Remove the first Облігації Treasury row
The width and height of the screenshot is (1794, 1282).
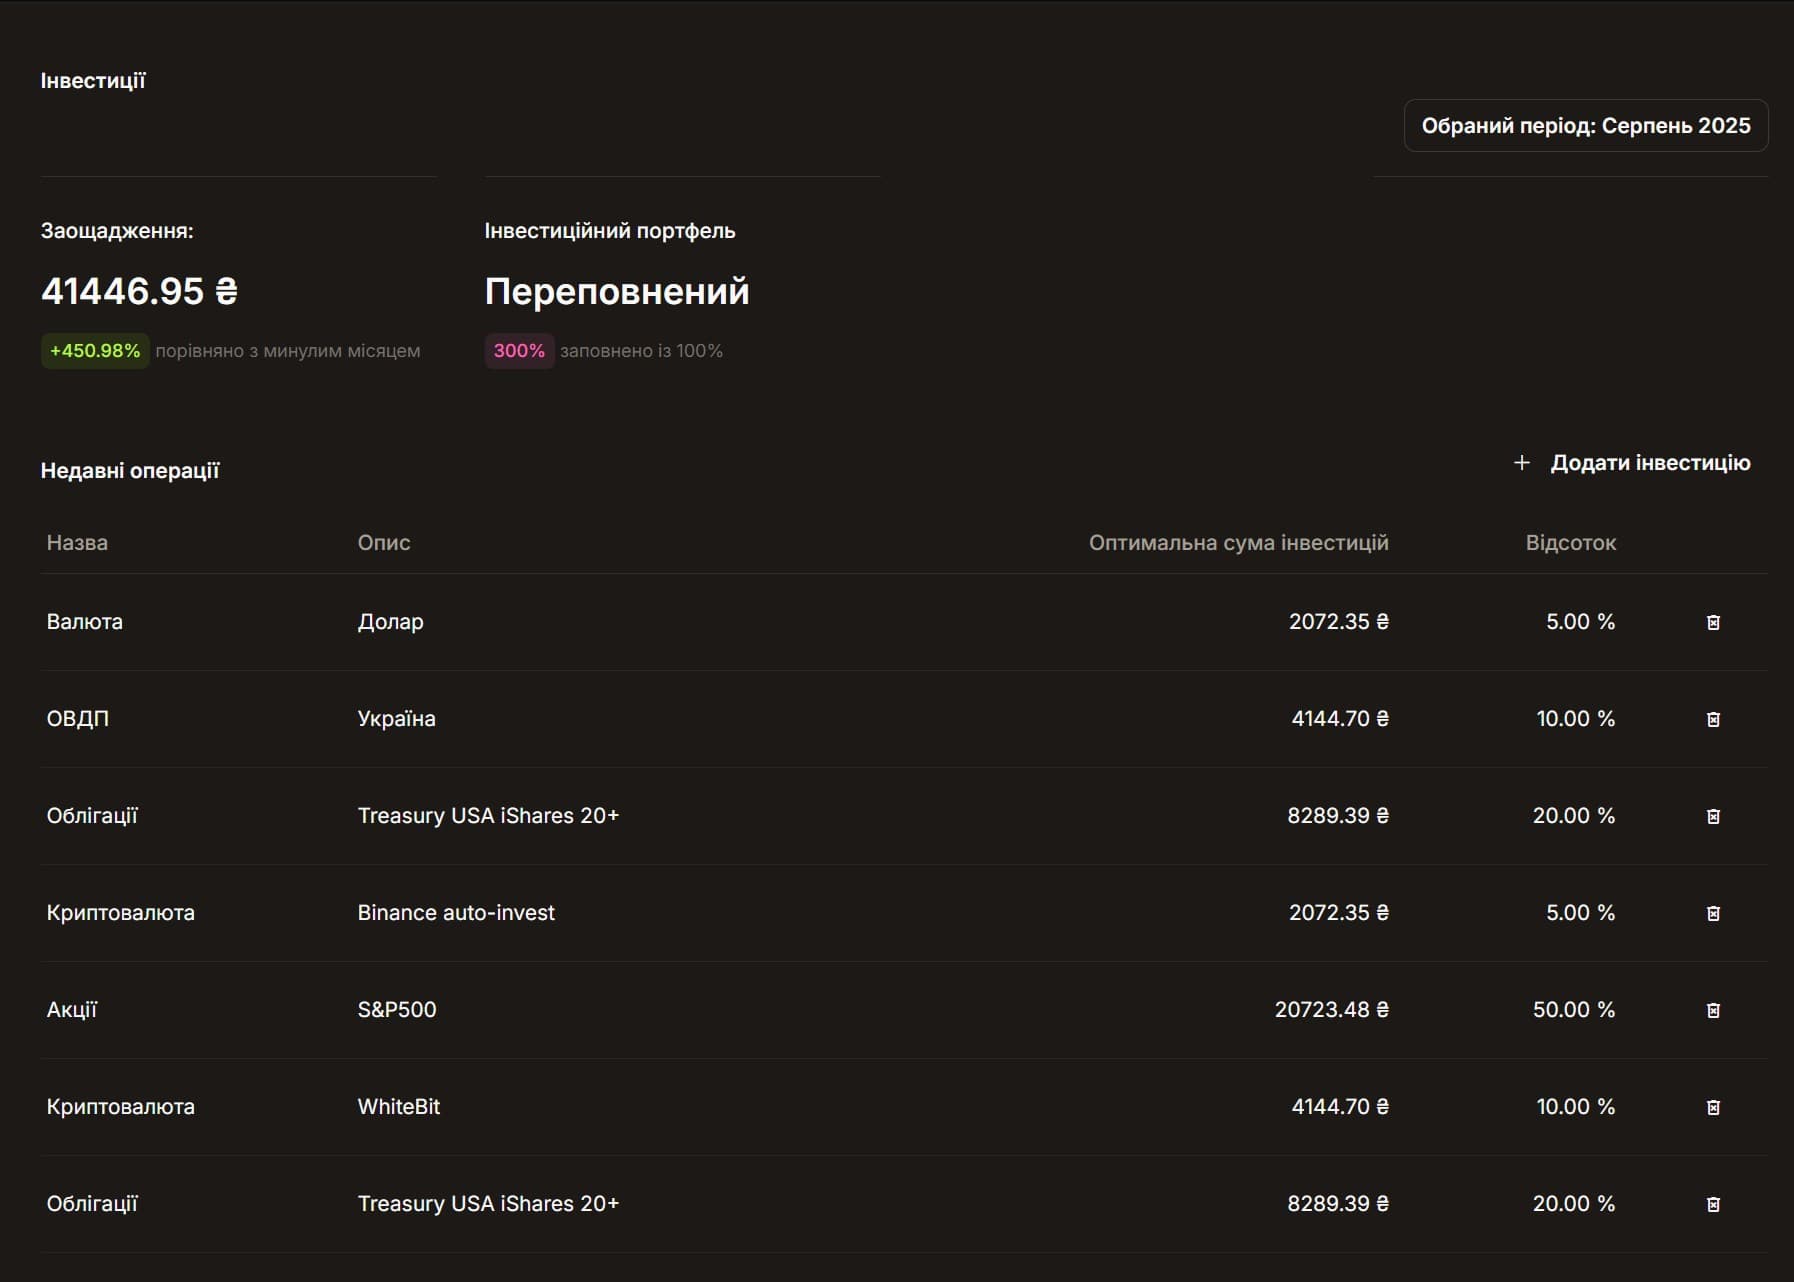point(1713,816)
